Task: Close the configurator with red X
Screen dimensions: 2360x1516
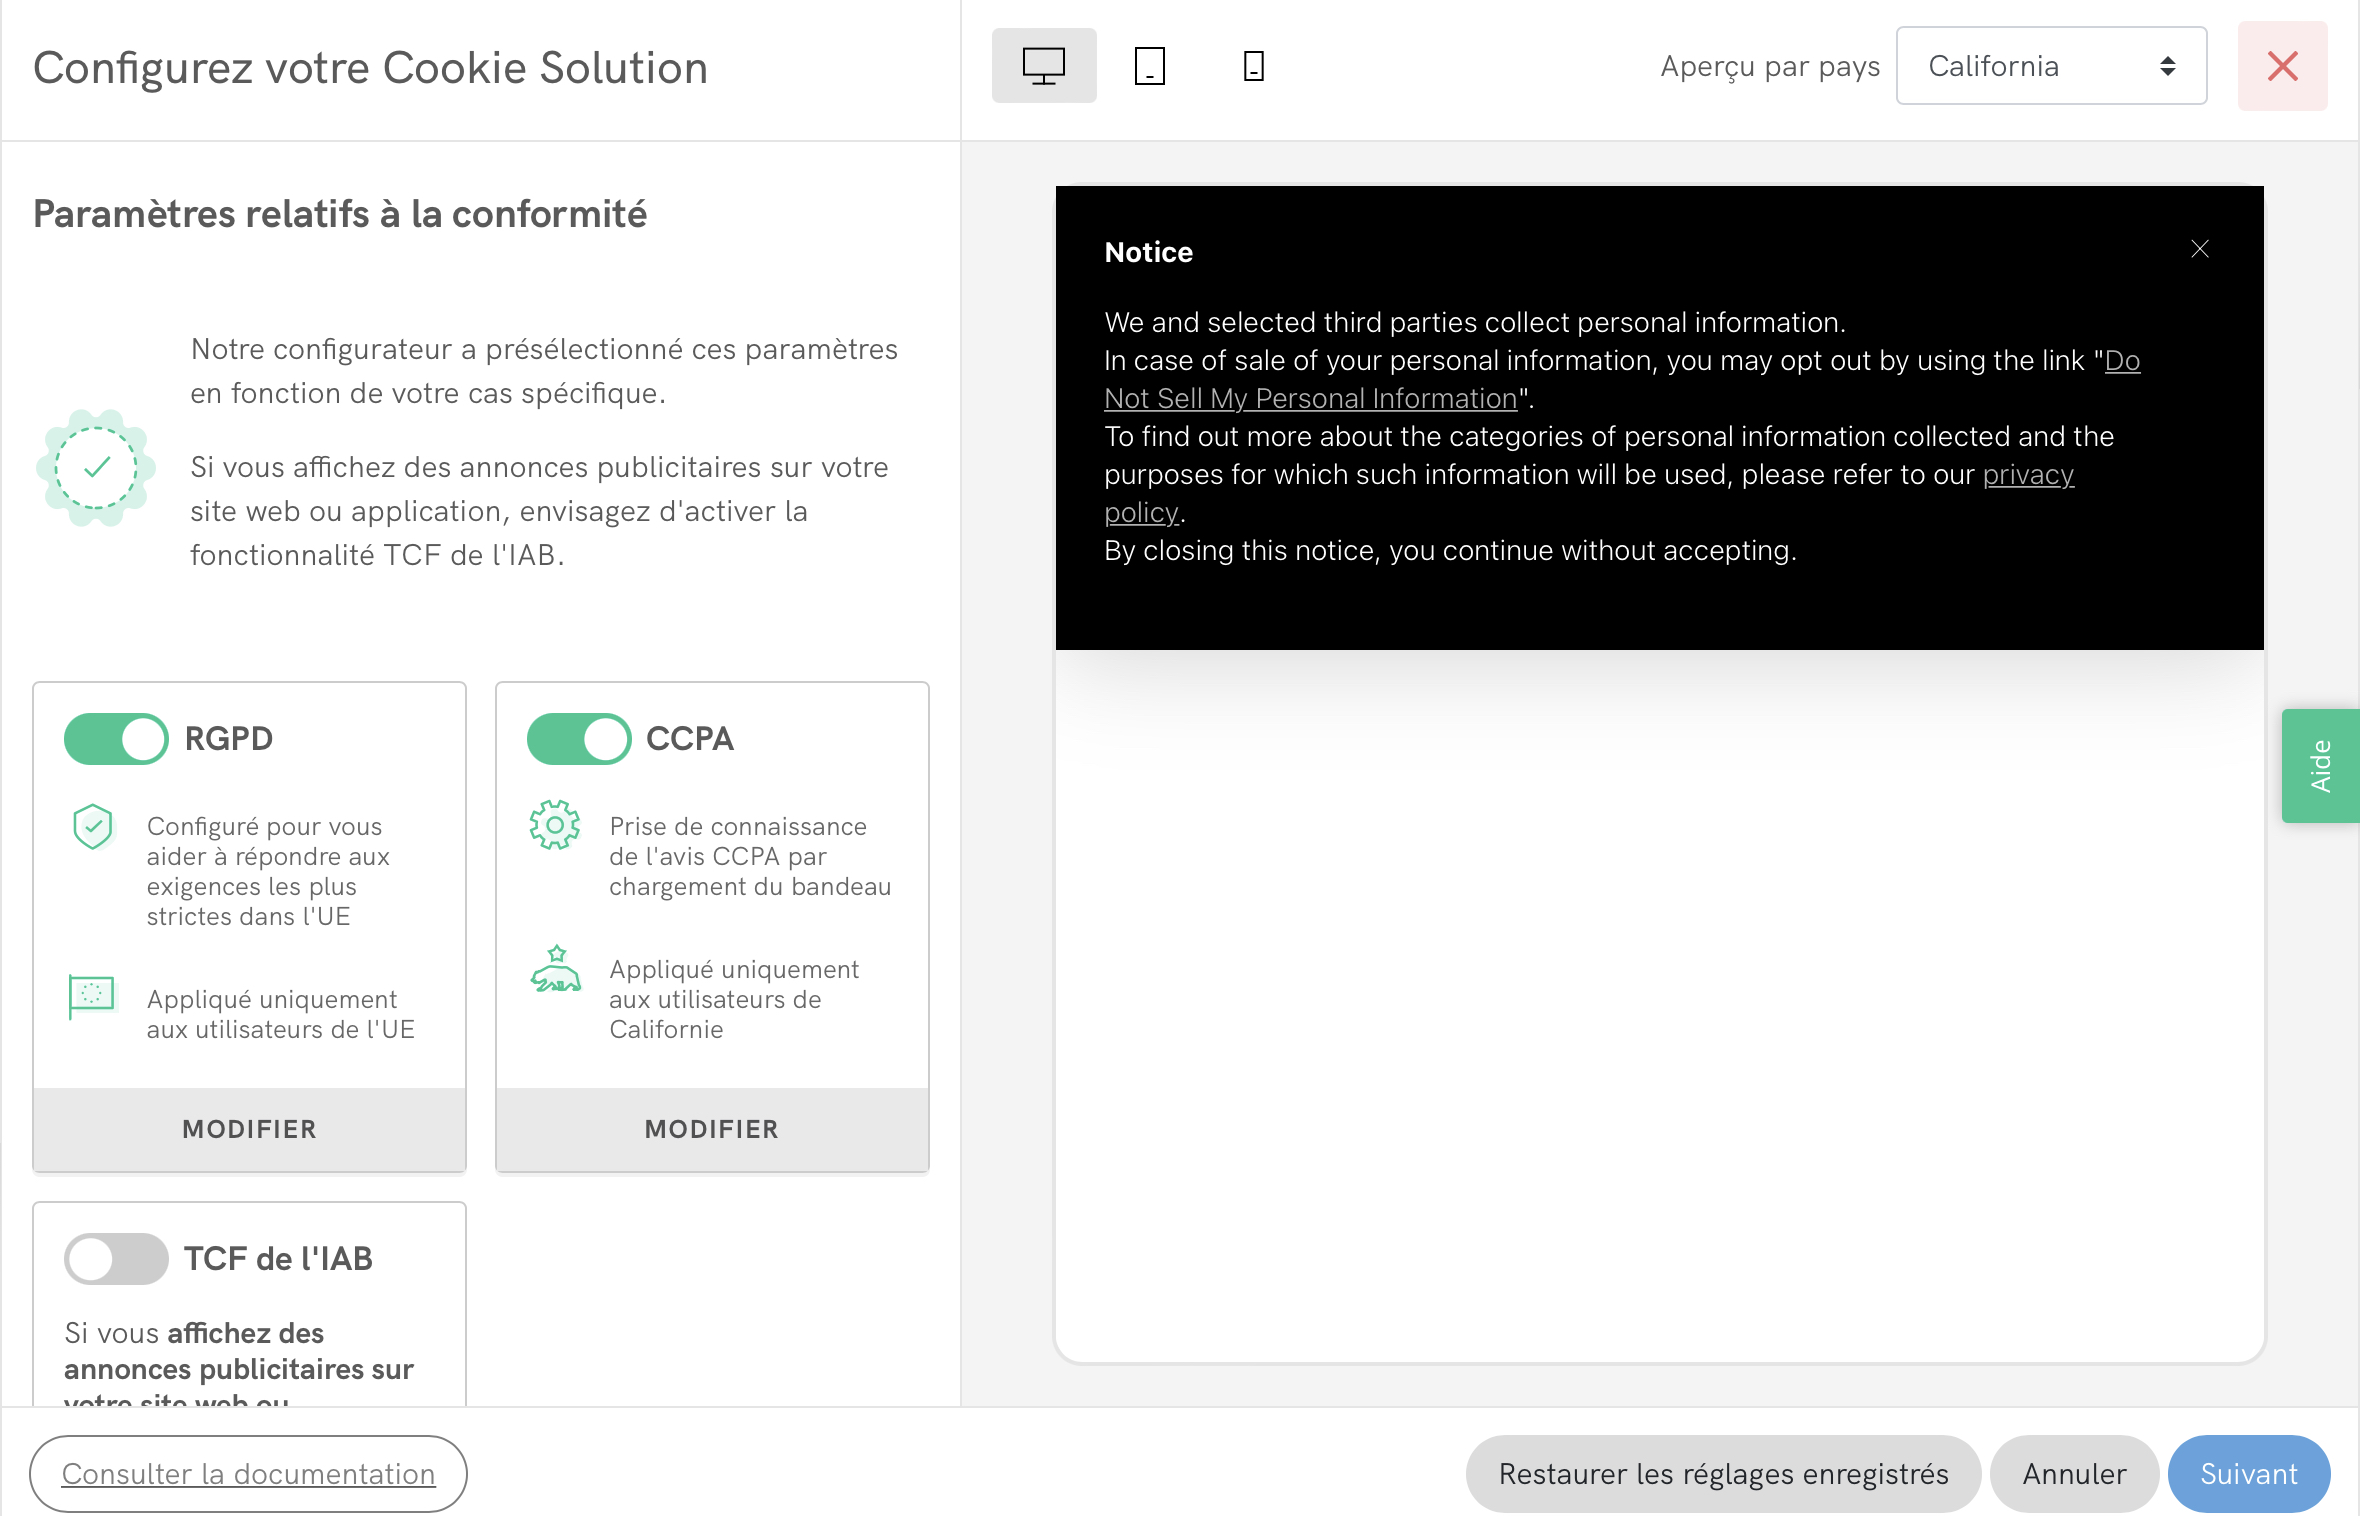Action: 2282,66
